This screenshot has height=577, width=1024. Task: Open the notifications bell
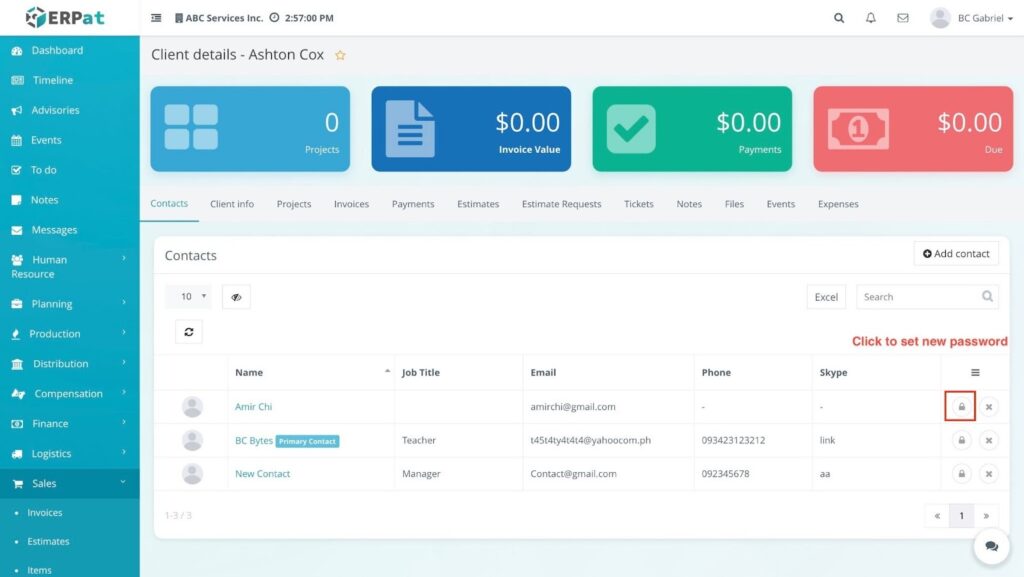pyautogui.click(x=870, y=18)
